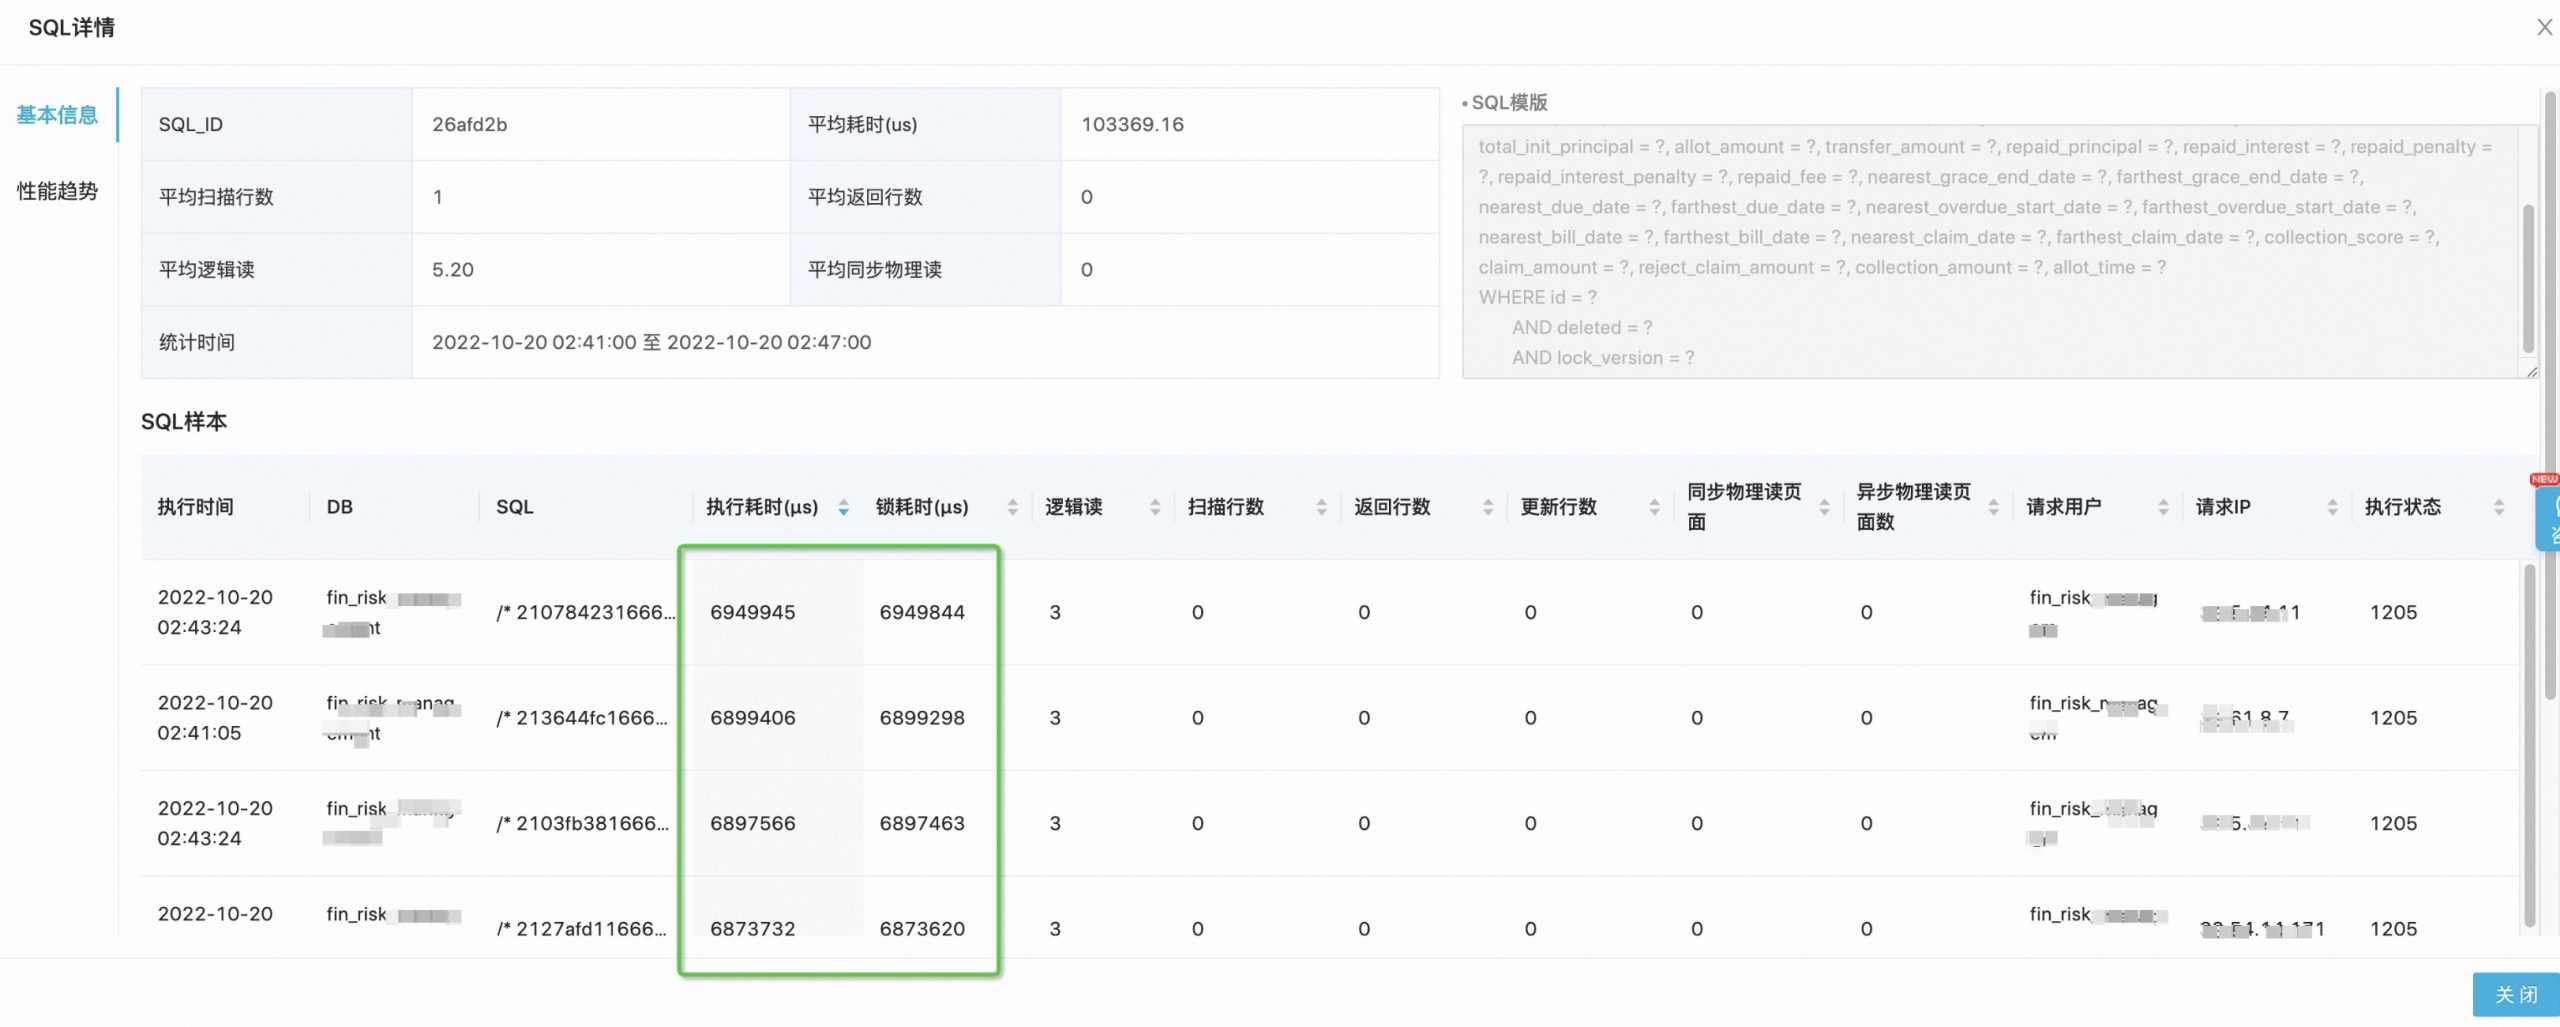Sort by 异步物理读页面数 column

(x=1993, y=507)
